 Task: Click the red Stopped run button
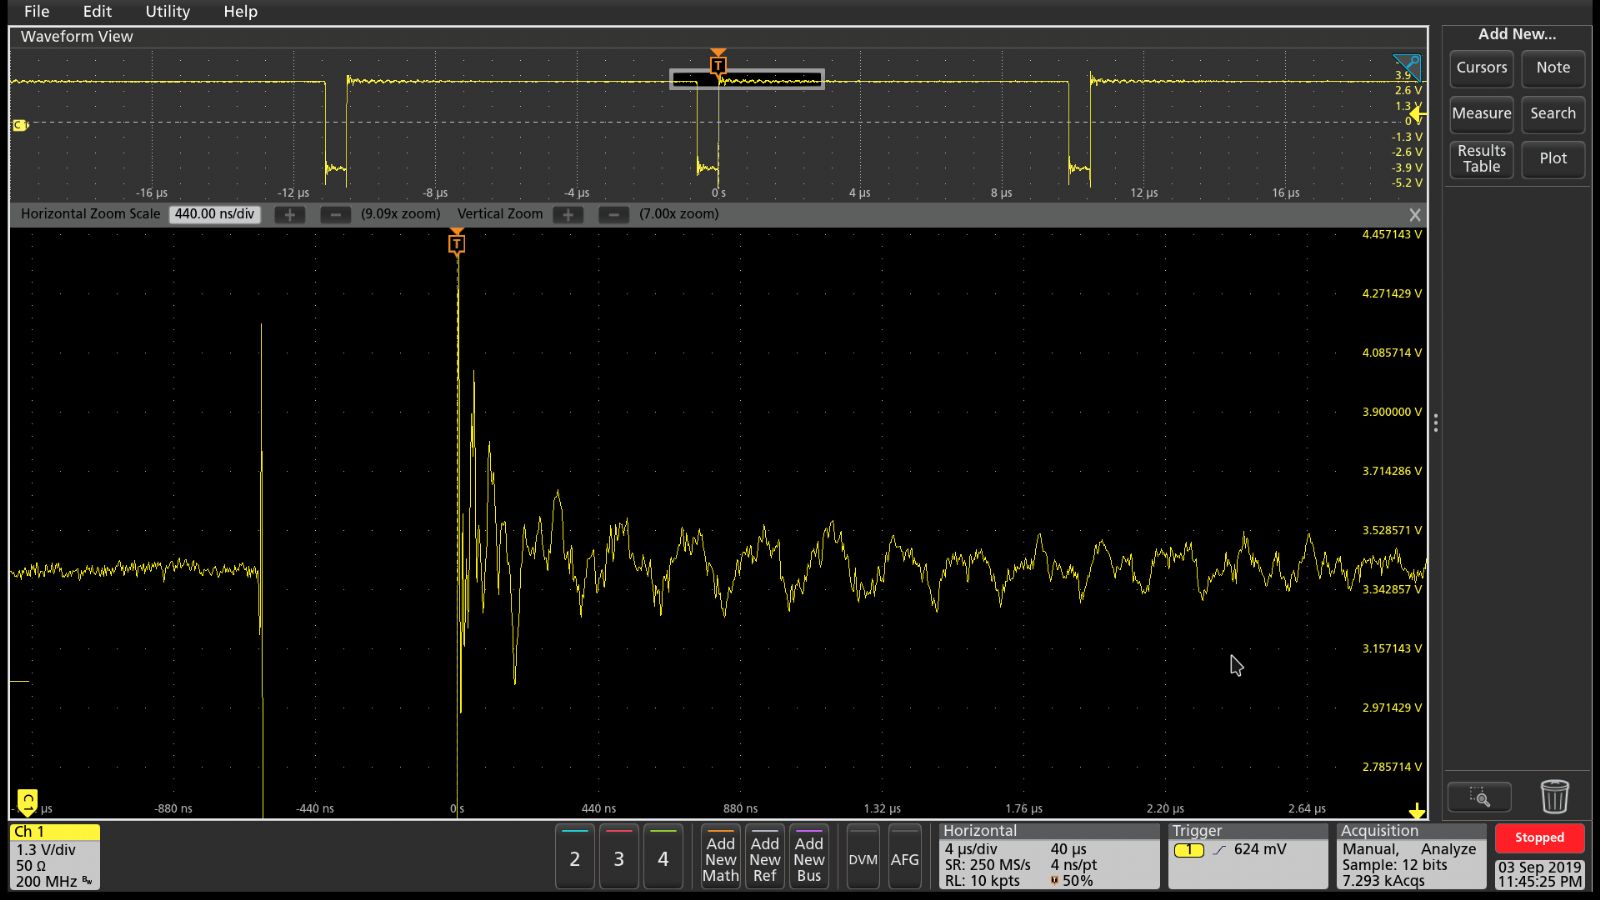click(x=1539, y=838)
